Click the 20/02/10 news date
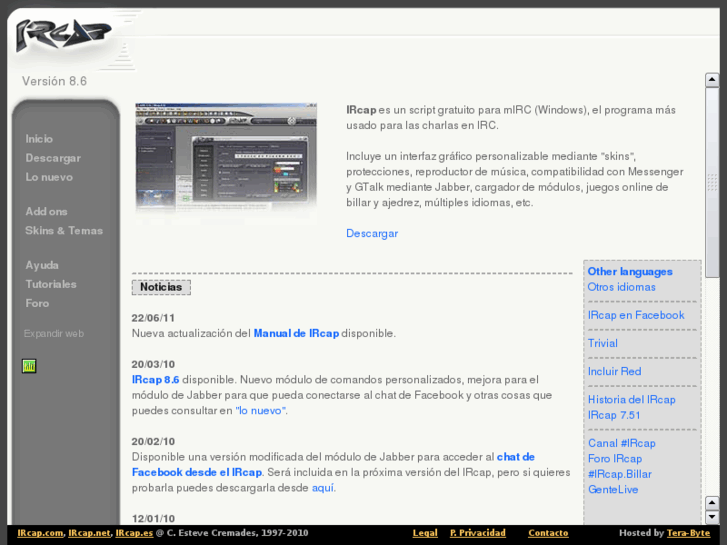 click(153, 441)
